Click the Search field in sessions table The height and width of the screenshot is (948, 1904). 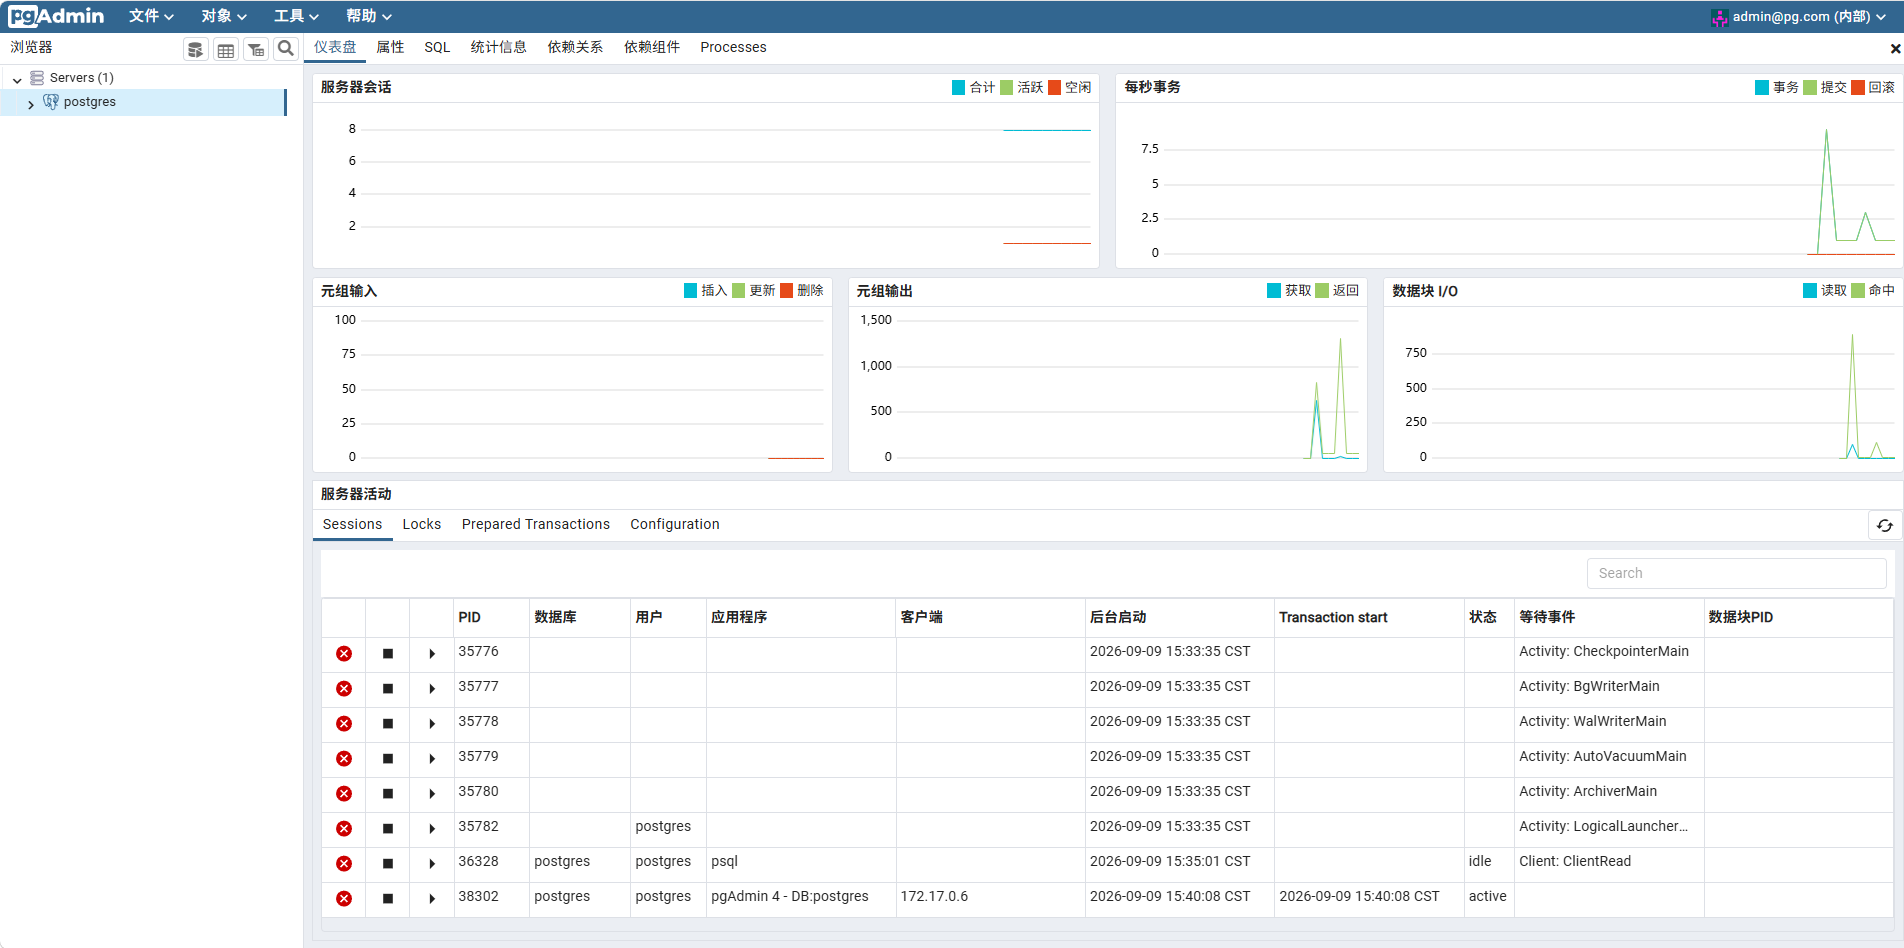1736,573
